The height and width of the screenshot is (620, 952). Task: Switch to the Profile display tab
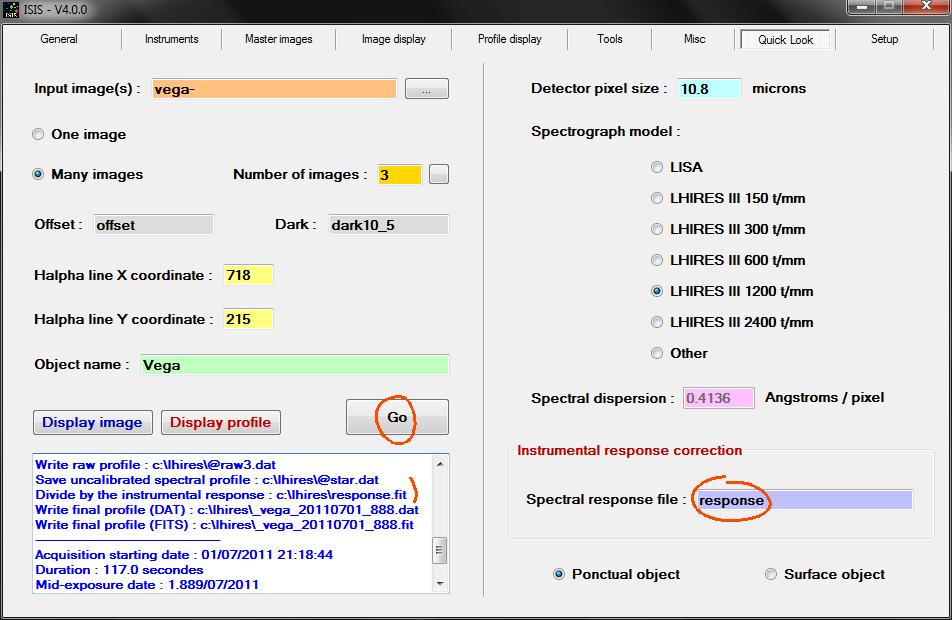[x=509, y=39]
